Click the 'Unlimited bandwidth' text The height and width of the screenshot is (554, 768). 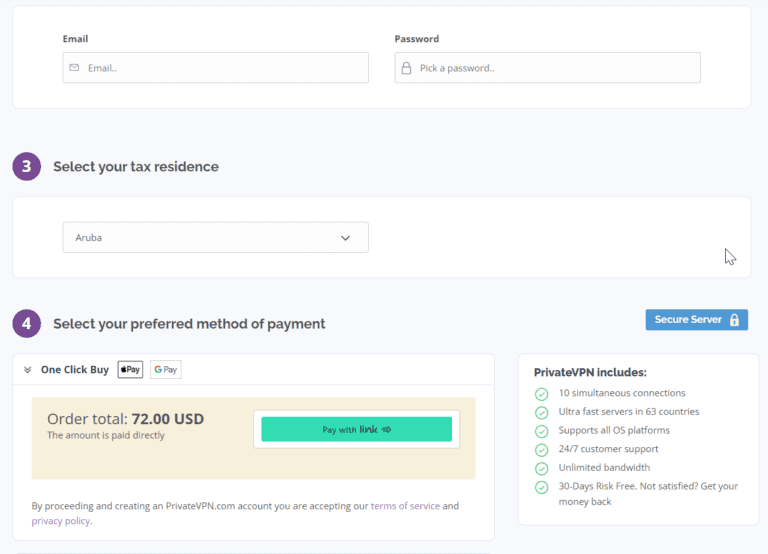pyautogui.click(x=604, y=468)
